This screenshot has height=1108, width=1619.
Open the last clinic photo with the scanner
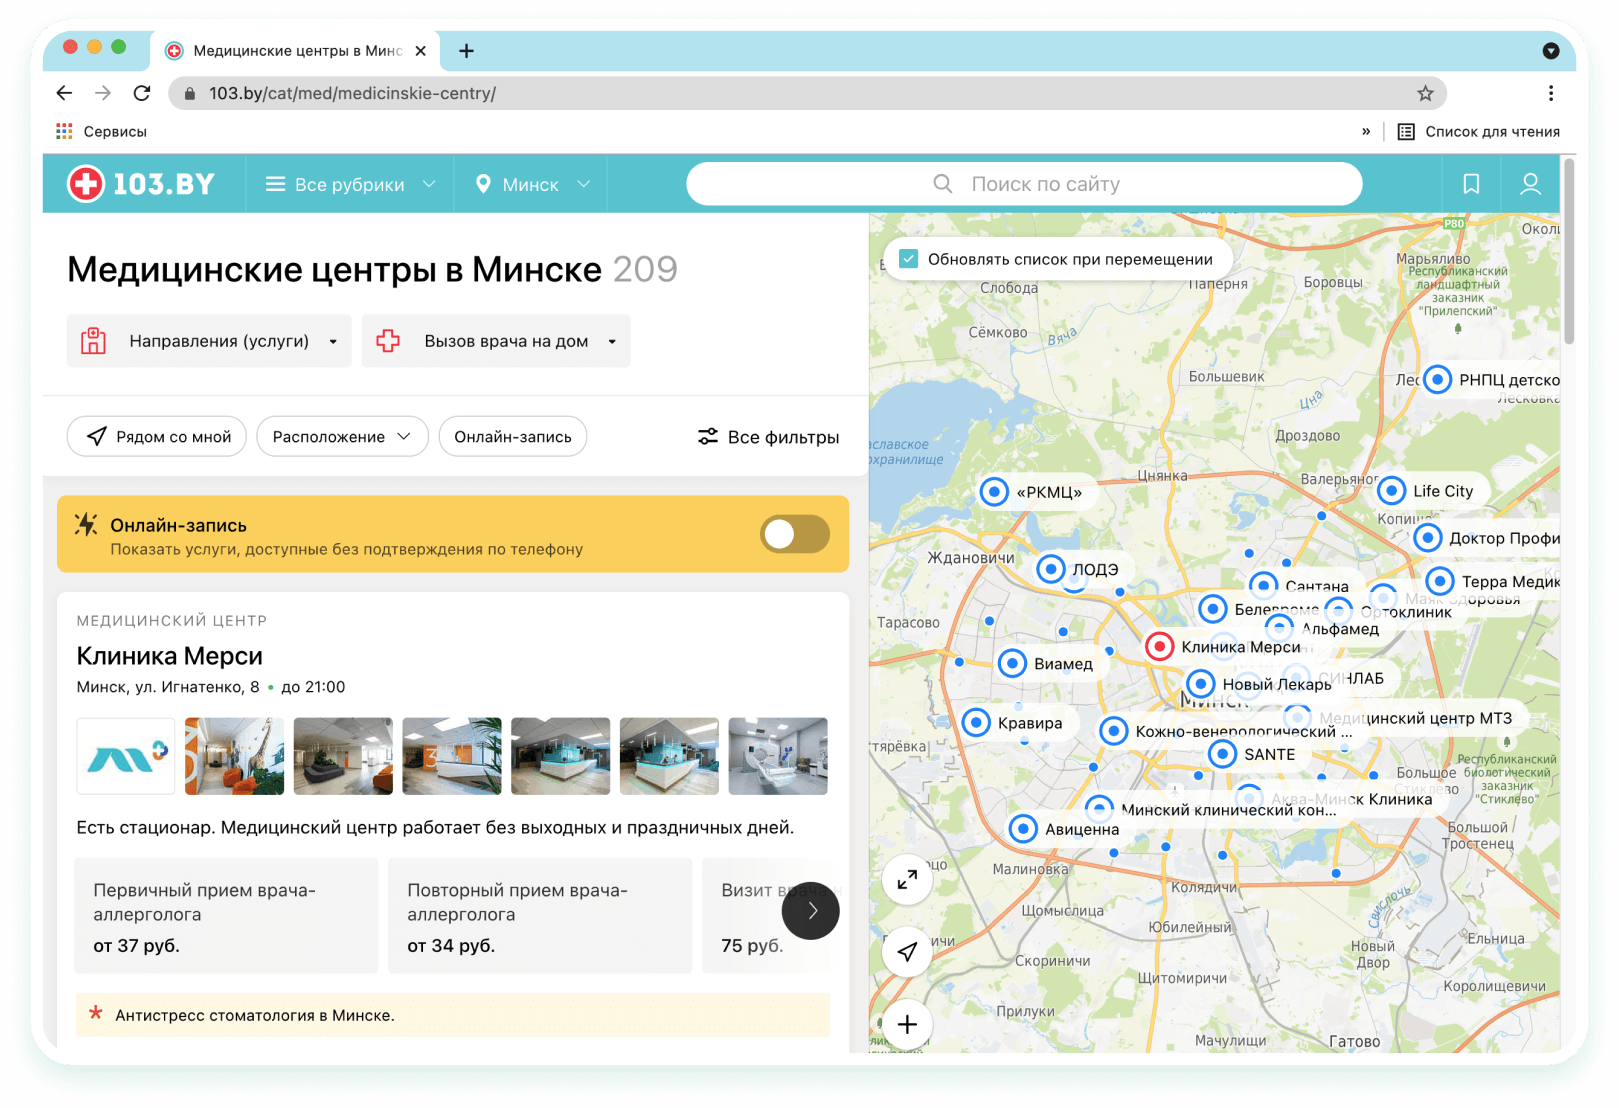click(778, 756)
